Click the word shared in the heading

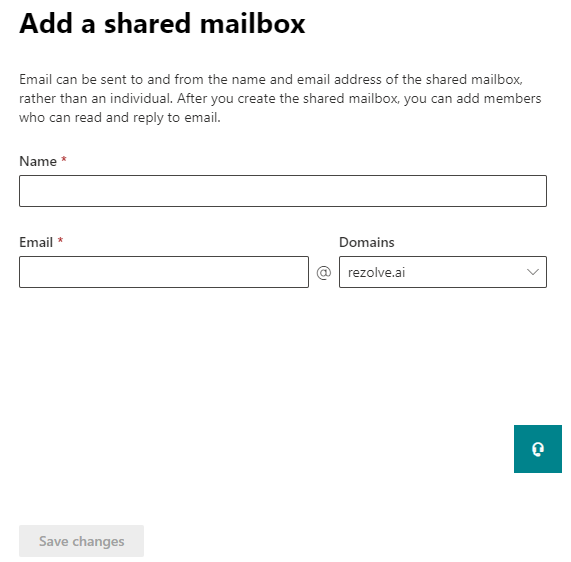click(147, 23)
